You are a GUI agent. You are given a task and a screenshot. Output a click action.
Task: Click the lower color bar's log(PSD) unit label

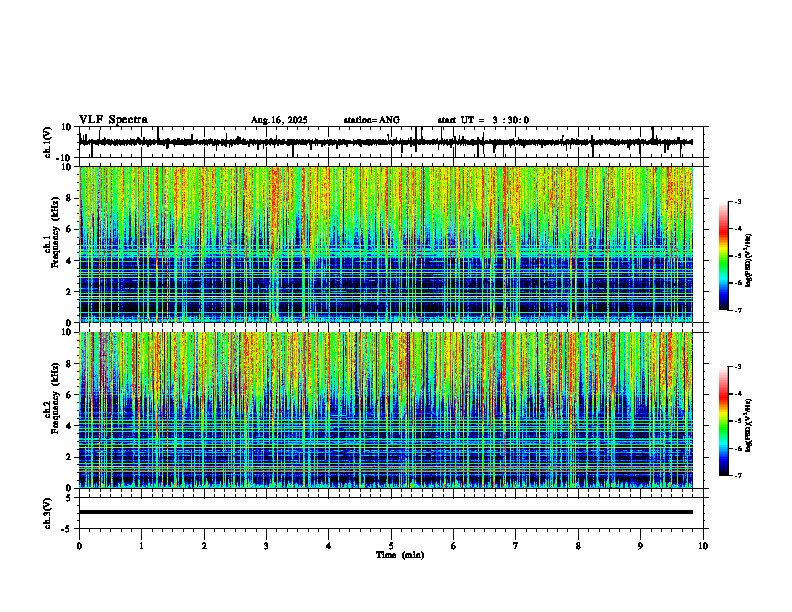tap(749, 426)
